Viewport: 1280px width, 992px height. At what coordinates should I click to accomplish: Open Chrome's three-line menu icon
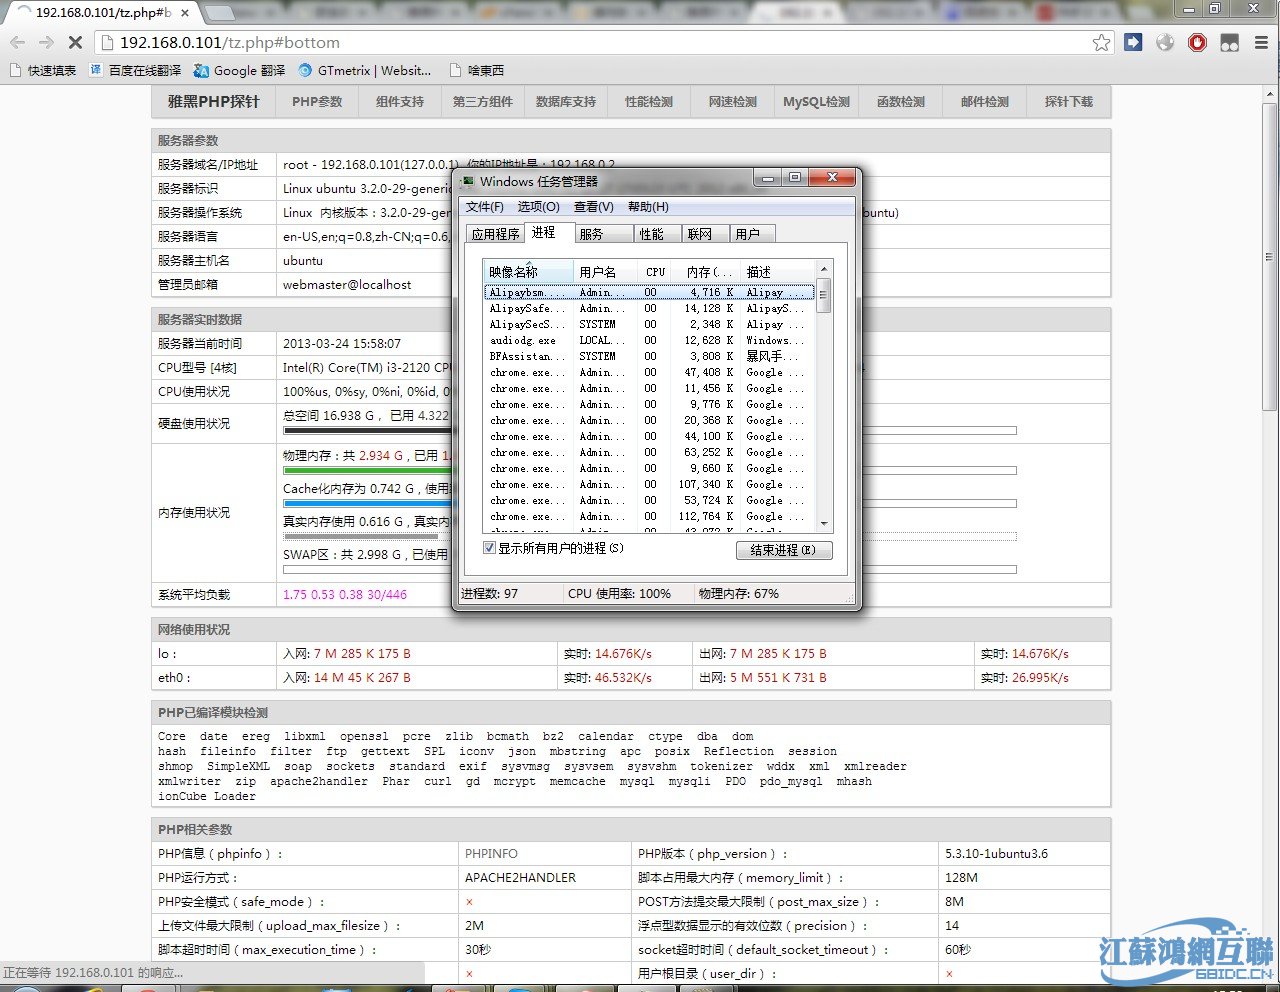pos(1261,42)
